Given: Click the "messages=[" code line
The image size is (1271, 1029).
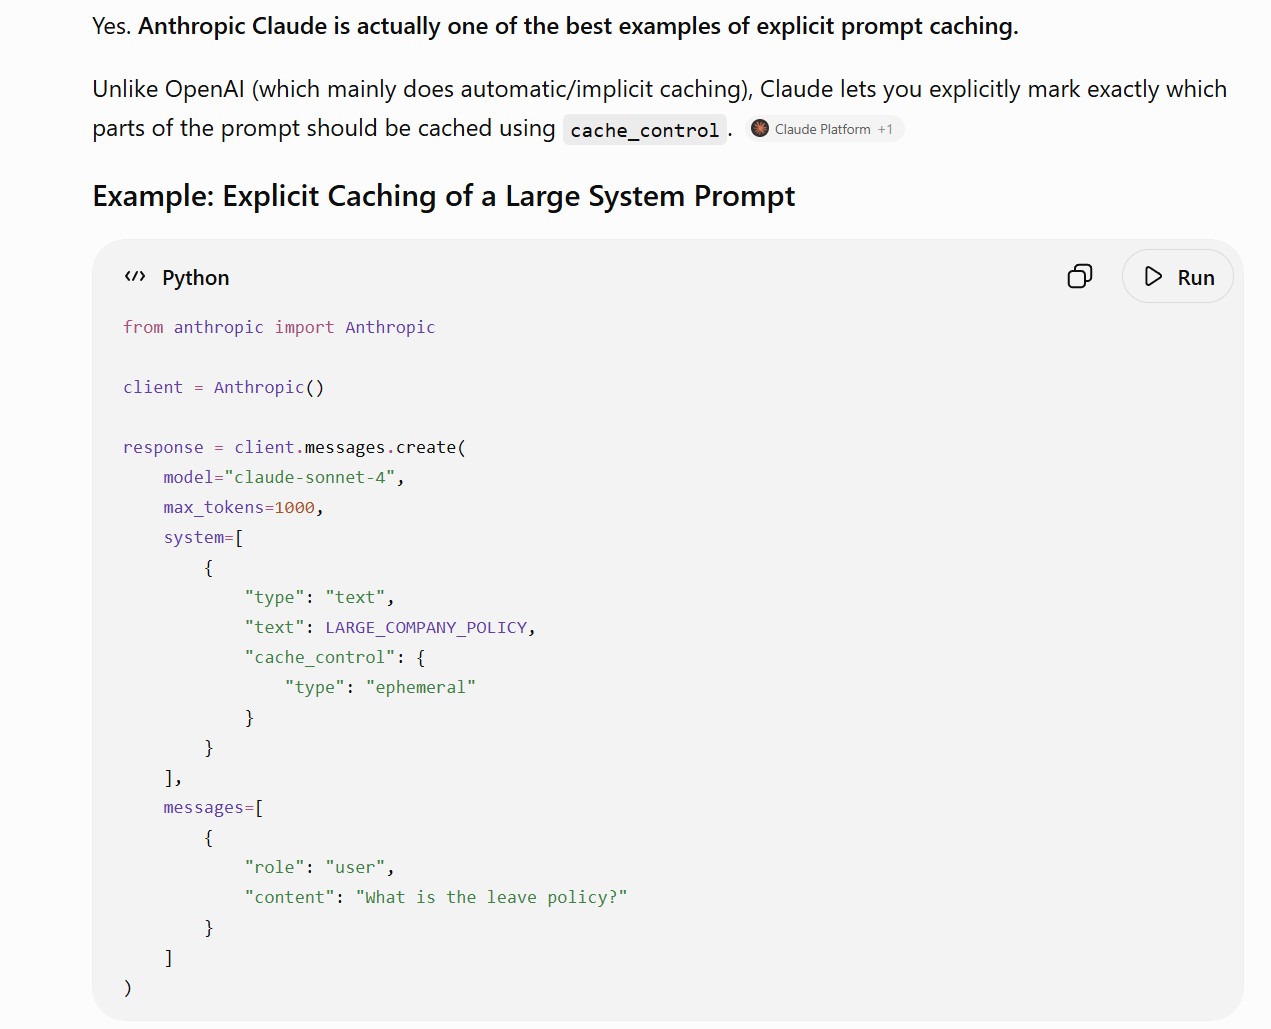Looking at the screenshot, I should click(213, 807).
